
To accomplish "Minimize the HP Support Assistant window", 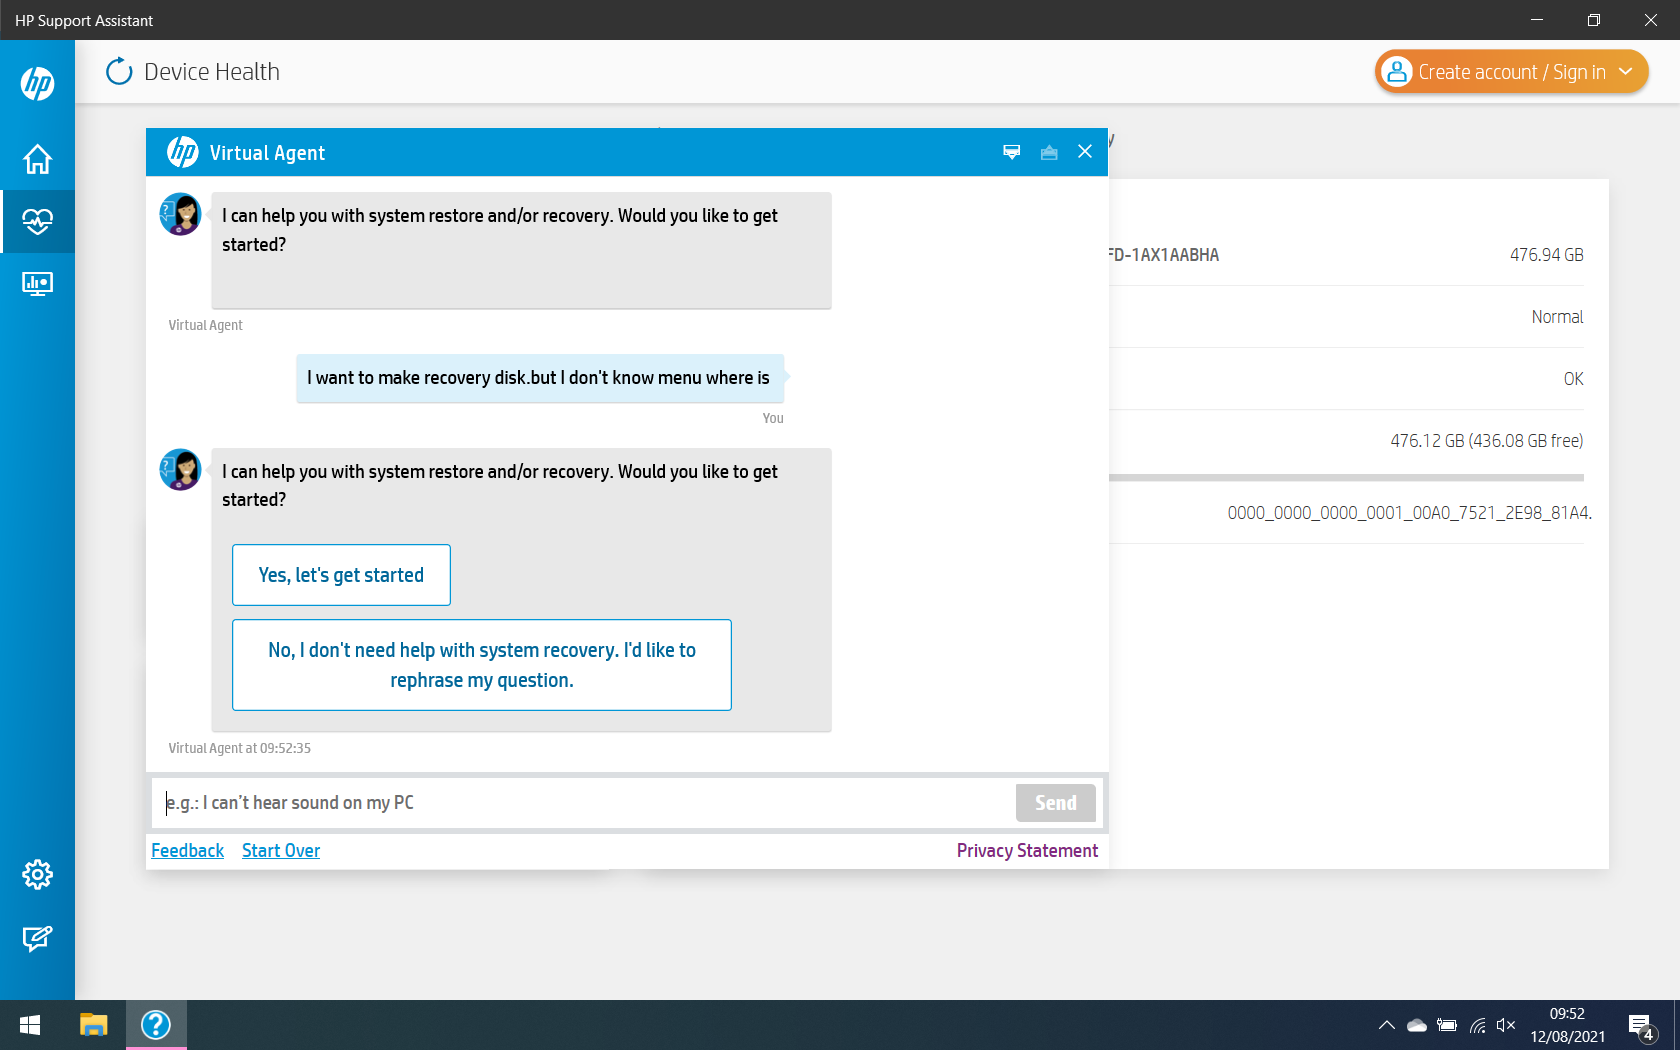I will click(1537, 20).
